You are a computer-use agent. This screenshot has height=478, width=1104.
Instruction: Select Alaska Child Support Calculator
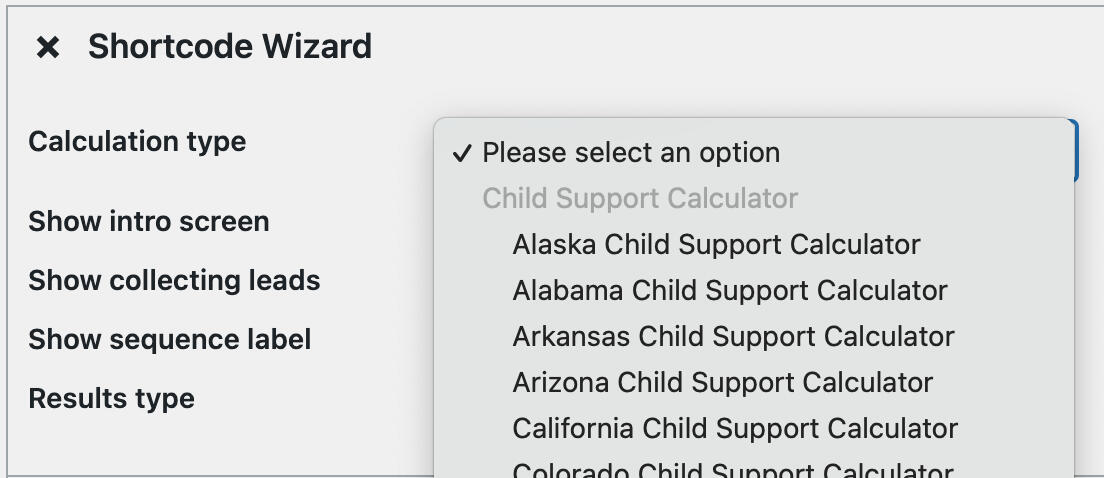click(716, 244)
